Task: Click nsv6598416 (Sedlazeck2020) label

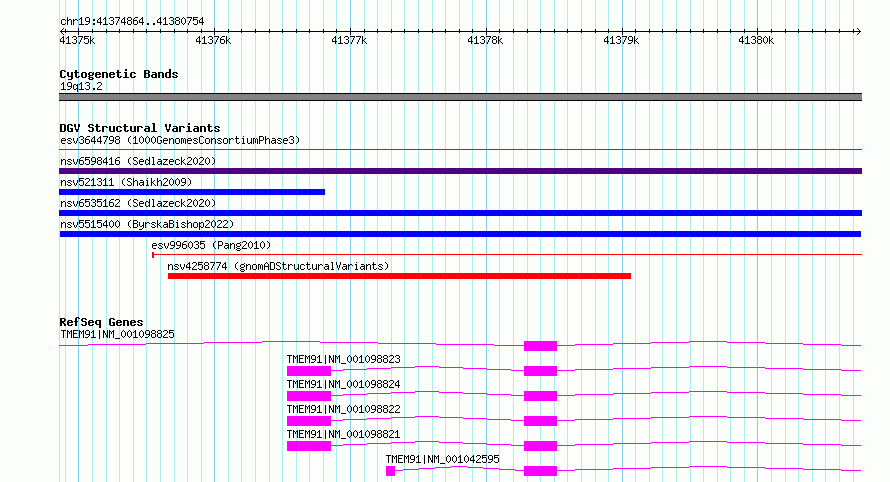Action: 138,161
